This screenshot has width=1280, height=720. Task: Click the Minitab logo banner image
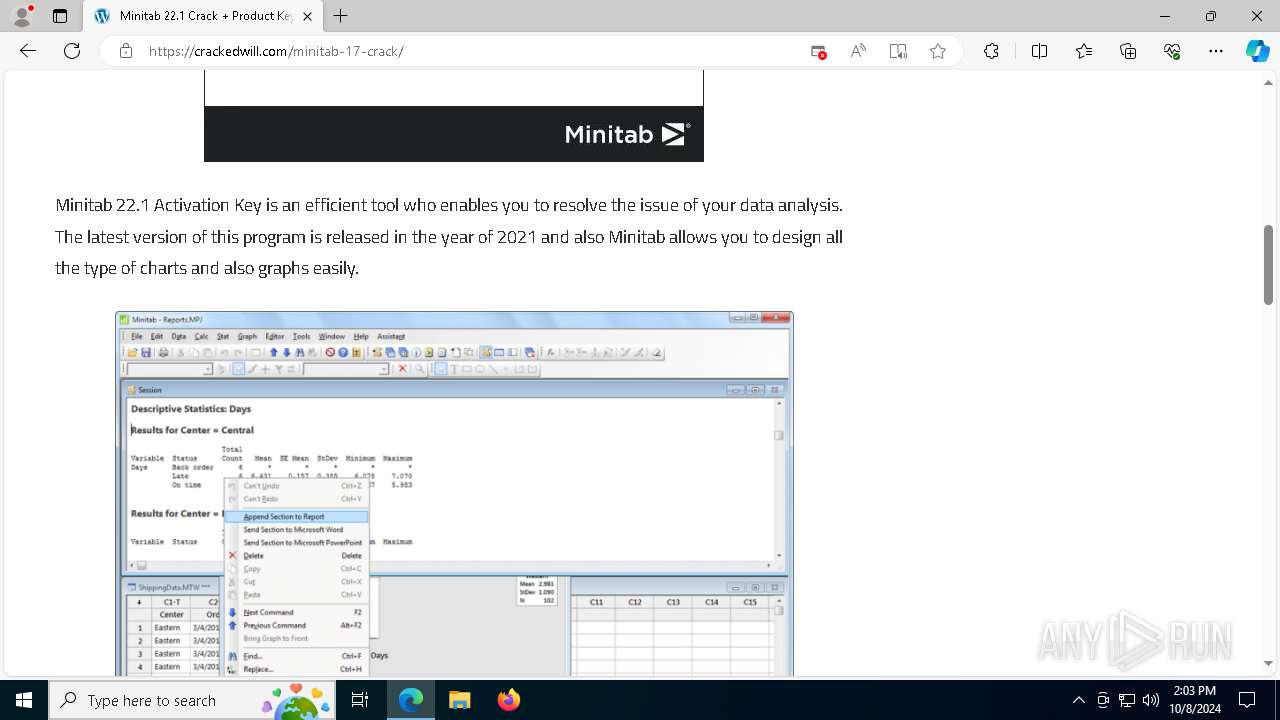tap(454, 116)
